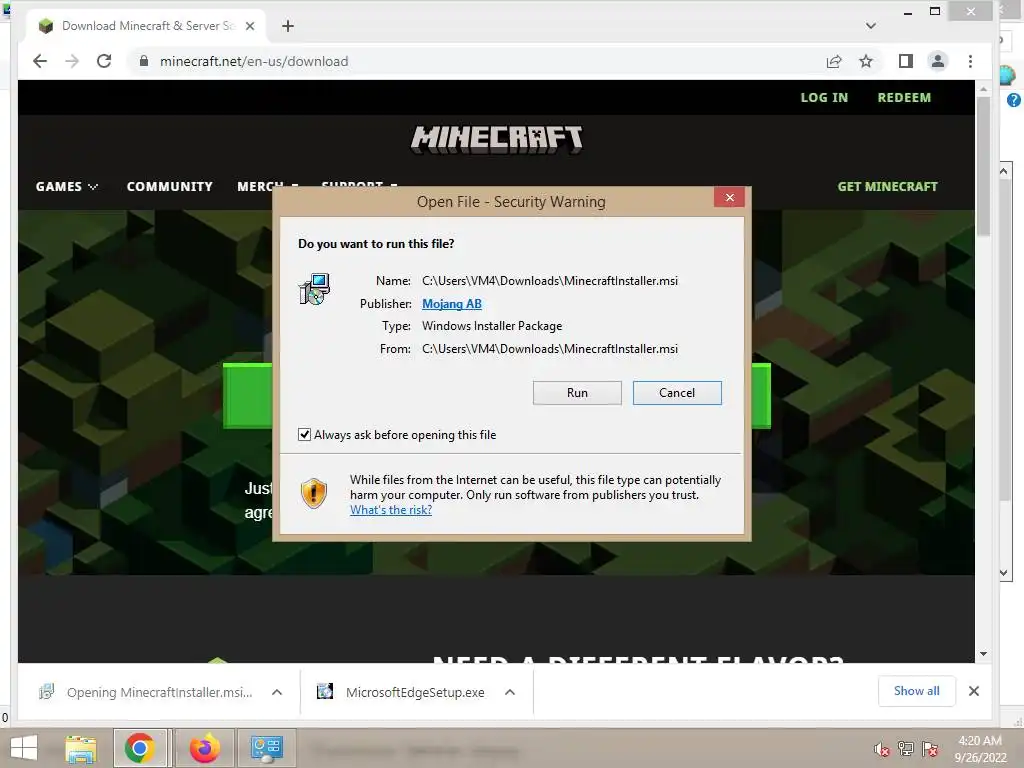Click the installer package icon in dialog
The width and height of the screenshot is (1024, 768).
click(315, 289)
